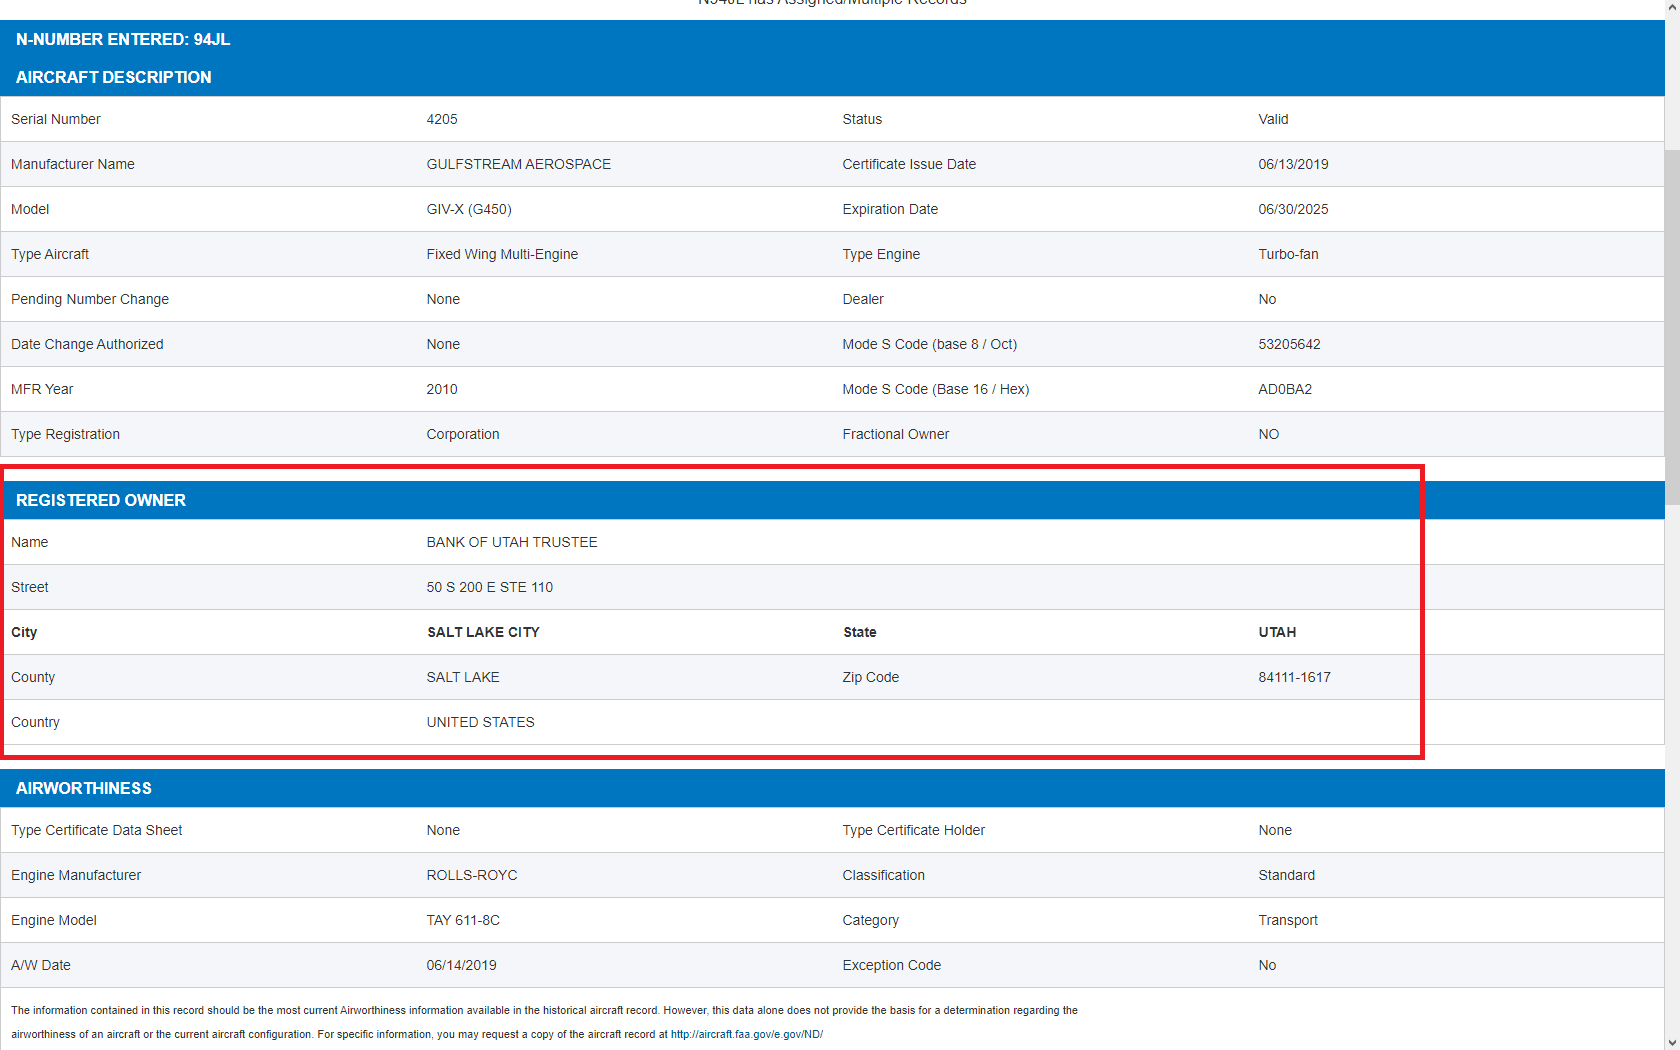The image size is (1680, 1050).
Task: Select owner name BANK OF UTAH TRUSTEE
Action: coord(512,542)
